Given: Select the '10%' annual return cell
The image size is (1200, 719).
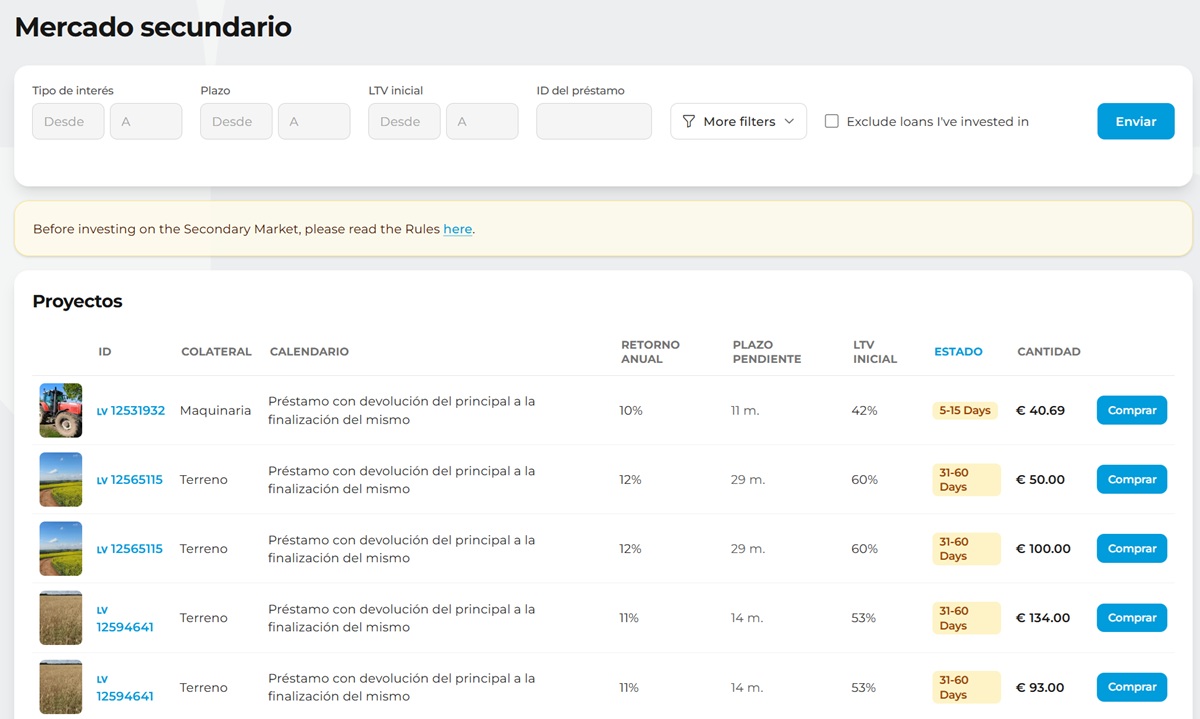Looking at the screenshot, I should pos(631,410).
